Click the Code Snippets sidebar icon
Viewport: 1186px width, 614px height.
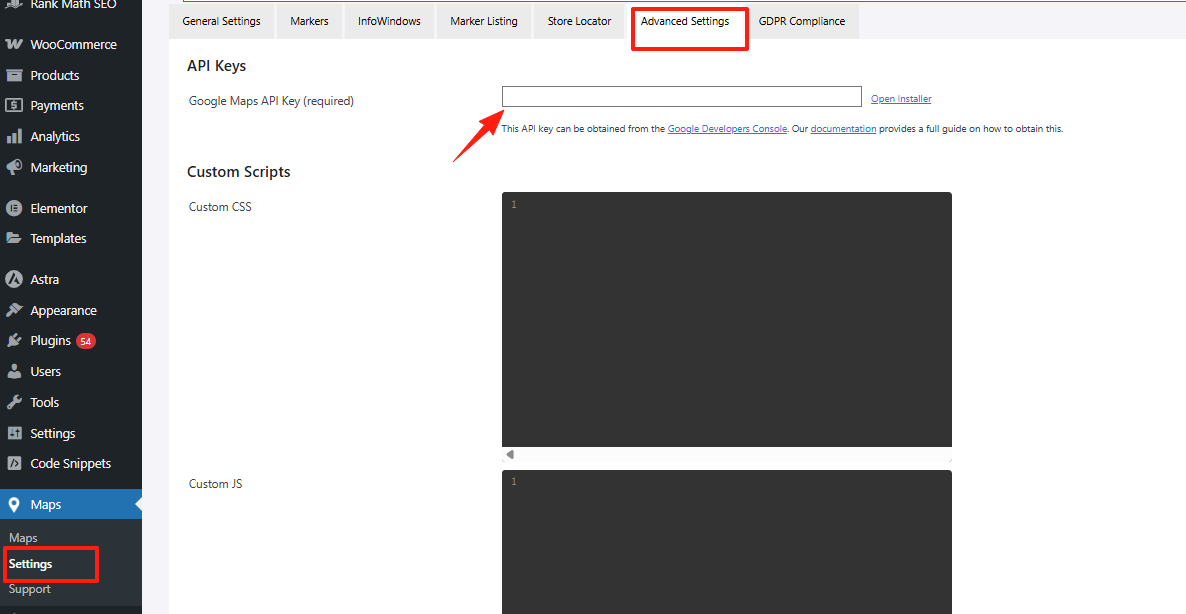point(18,463)
